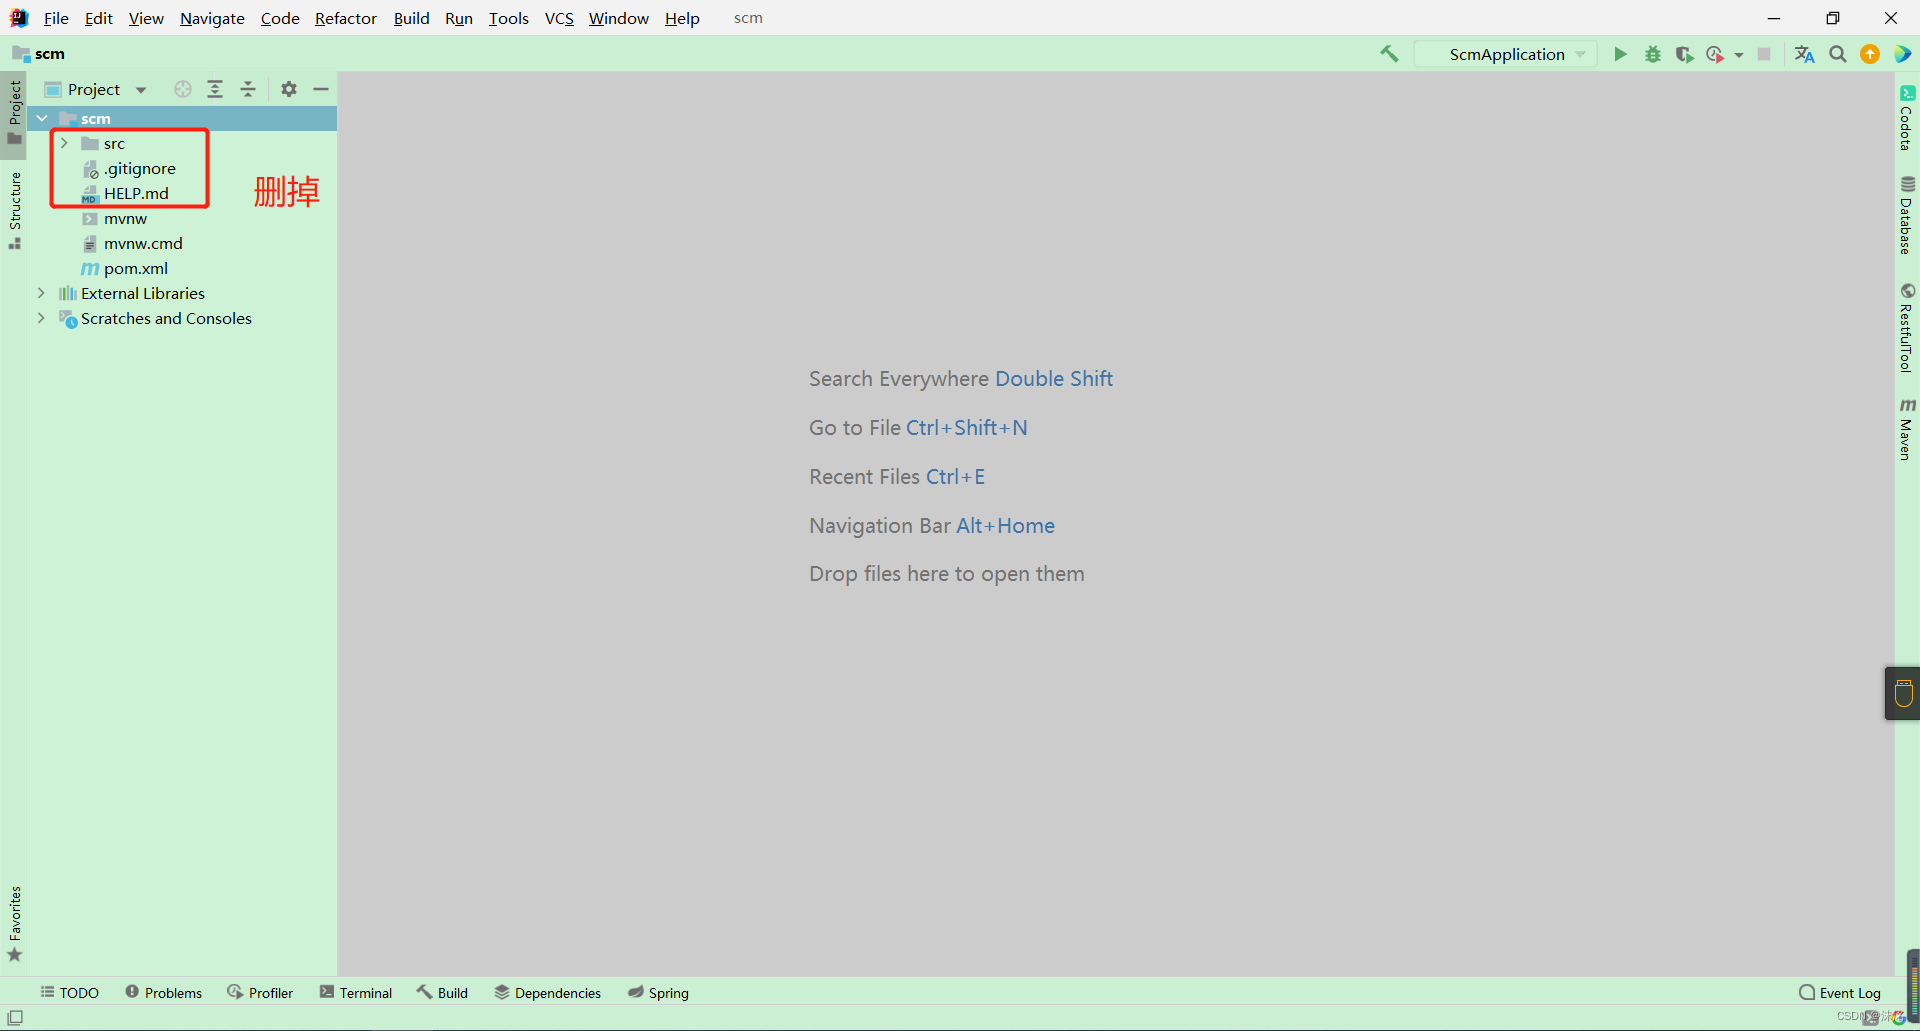1920x1031 pixels.
Task: Collapse the scm root folder
Action: click(42, 118)
